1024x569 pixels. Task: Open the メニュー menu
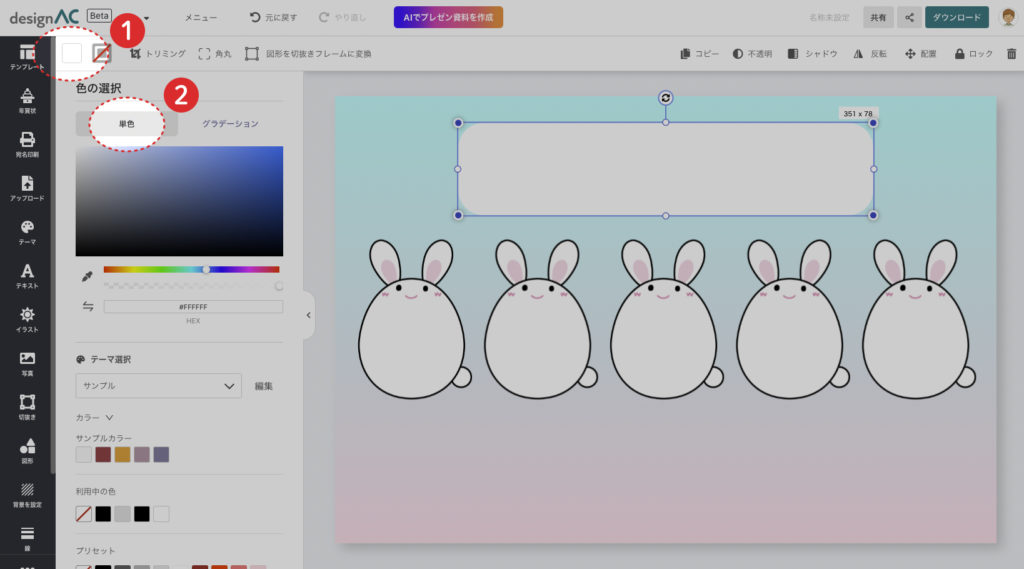[x=200, y=17]
